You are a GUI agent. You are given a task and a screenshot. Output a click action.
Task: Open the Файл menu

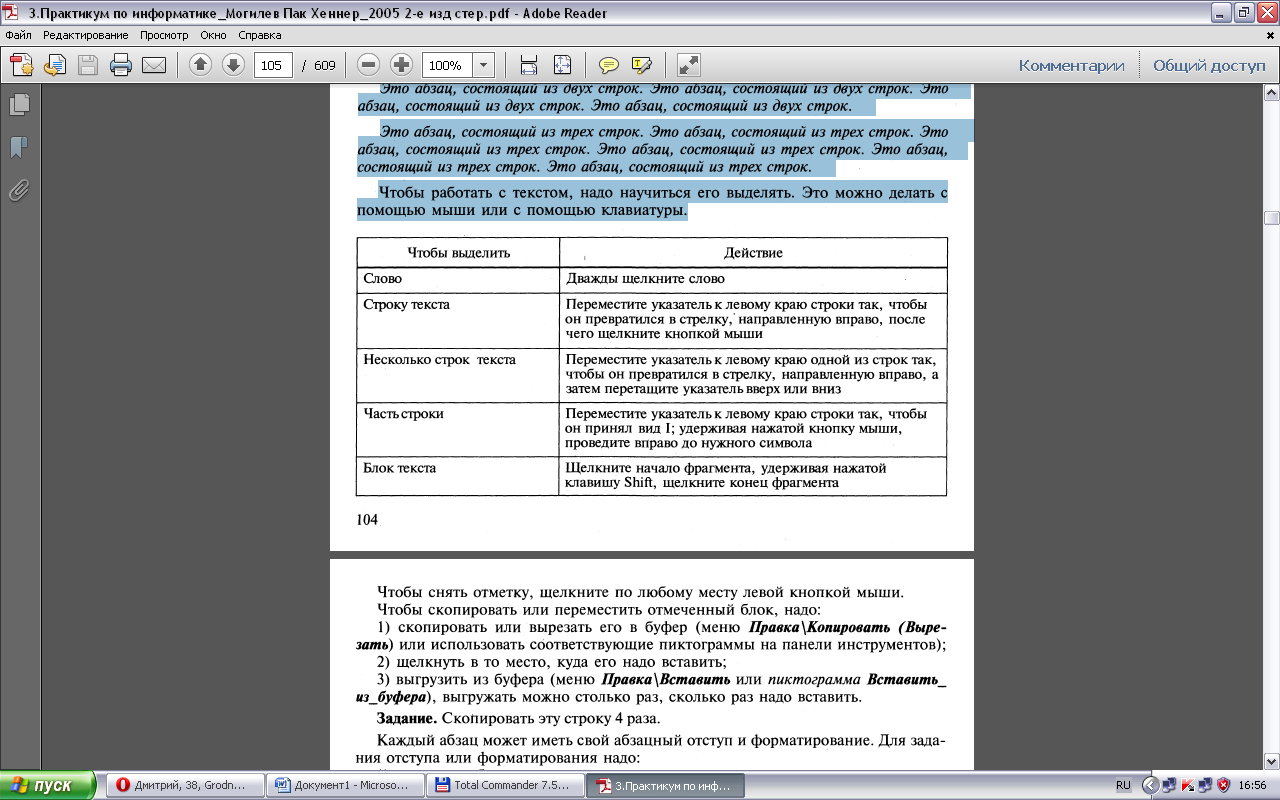click(18, 35)
